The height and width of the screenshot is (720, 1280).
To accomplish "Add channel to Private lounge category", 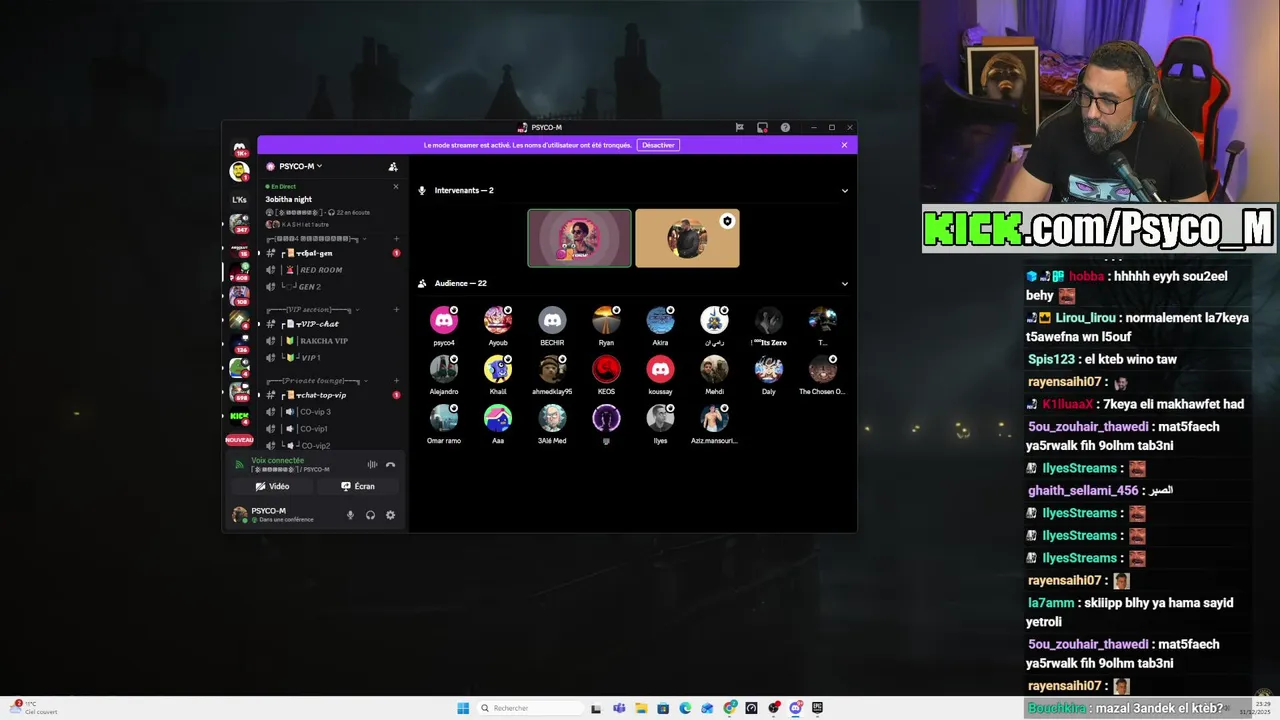I will (396, 380).
